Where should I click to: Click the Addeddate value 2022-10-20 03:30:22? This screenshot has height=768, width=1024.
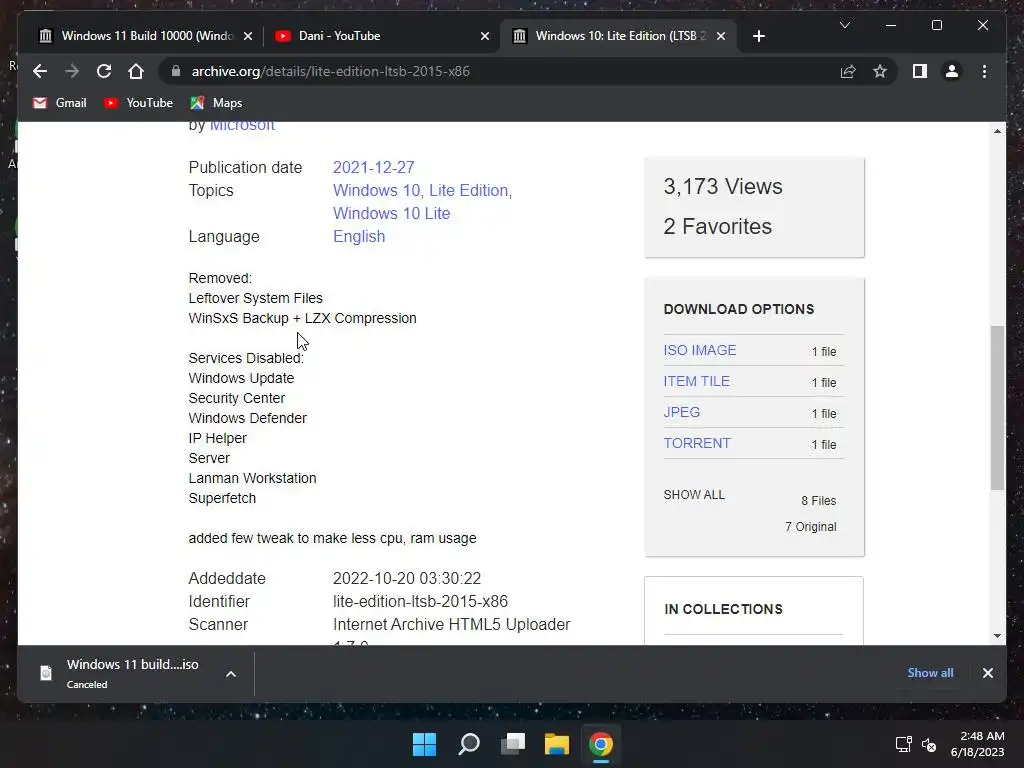coord(407,578)
